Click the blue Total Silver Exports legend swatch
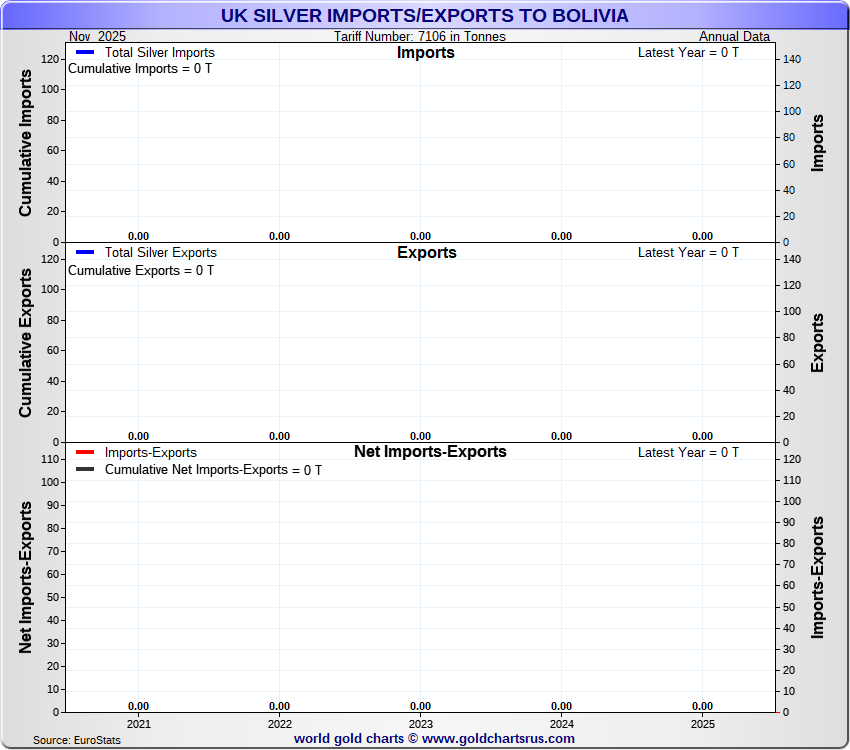 pos(85,252)
